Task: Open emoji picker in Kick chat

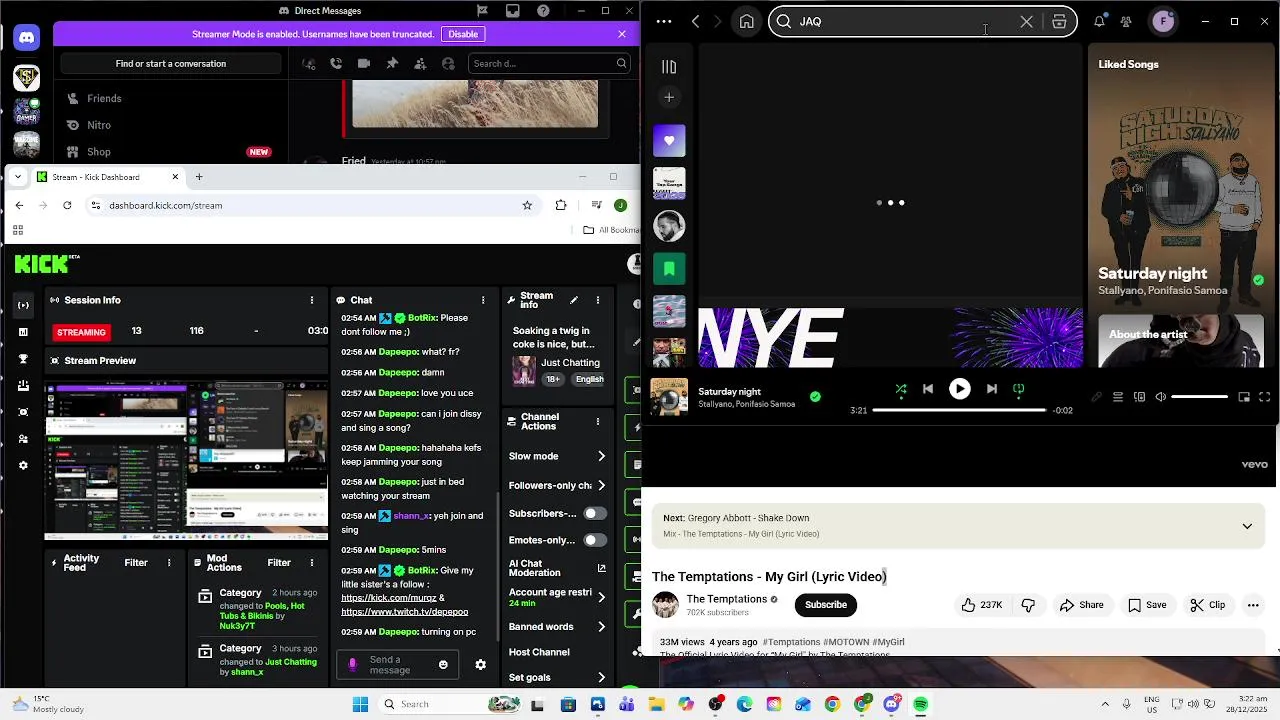Action: click(x=443, y=665)
